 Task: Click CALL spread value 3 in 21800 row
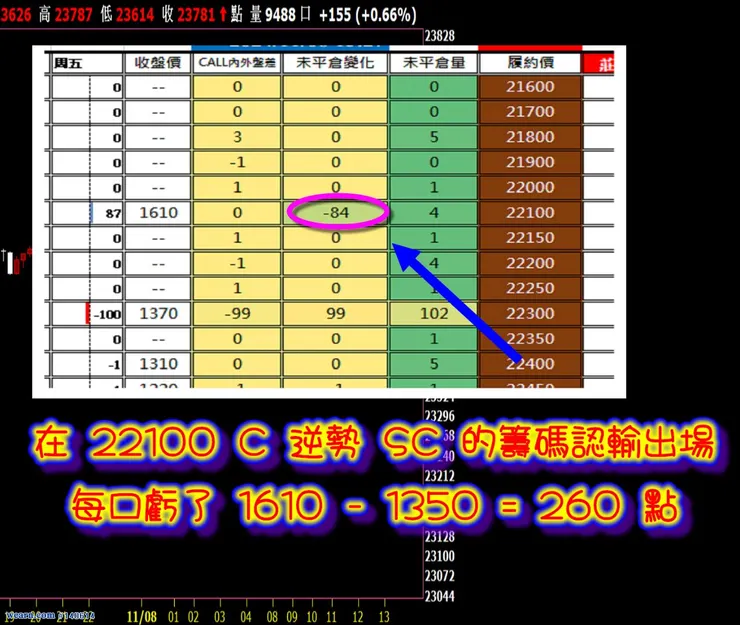pyautogui.click(x=237, y=137)
